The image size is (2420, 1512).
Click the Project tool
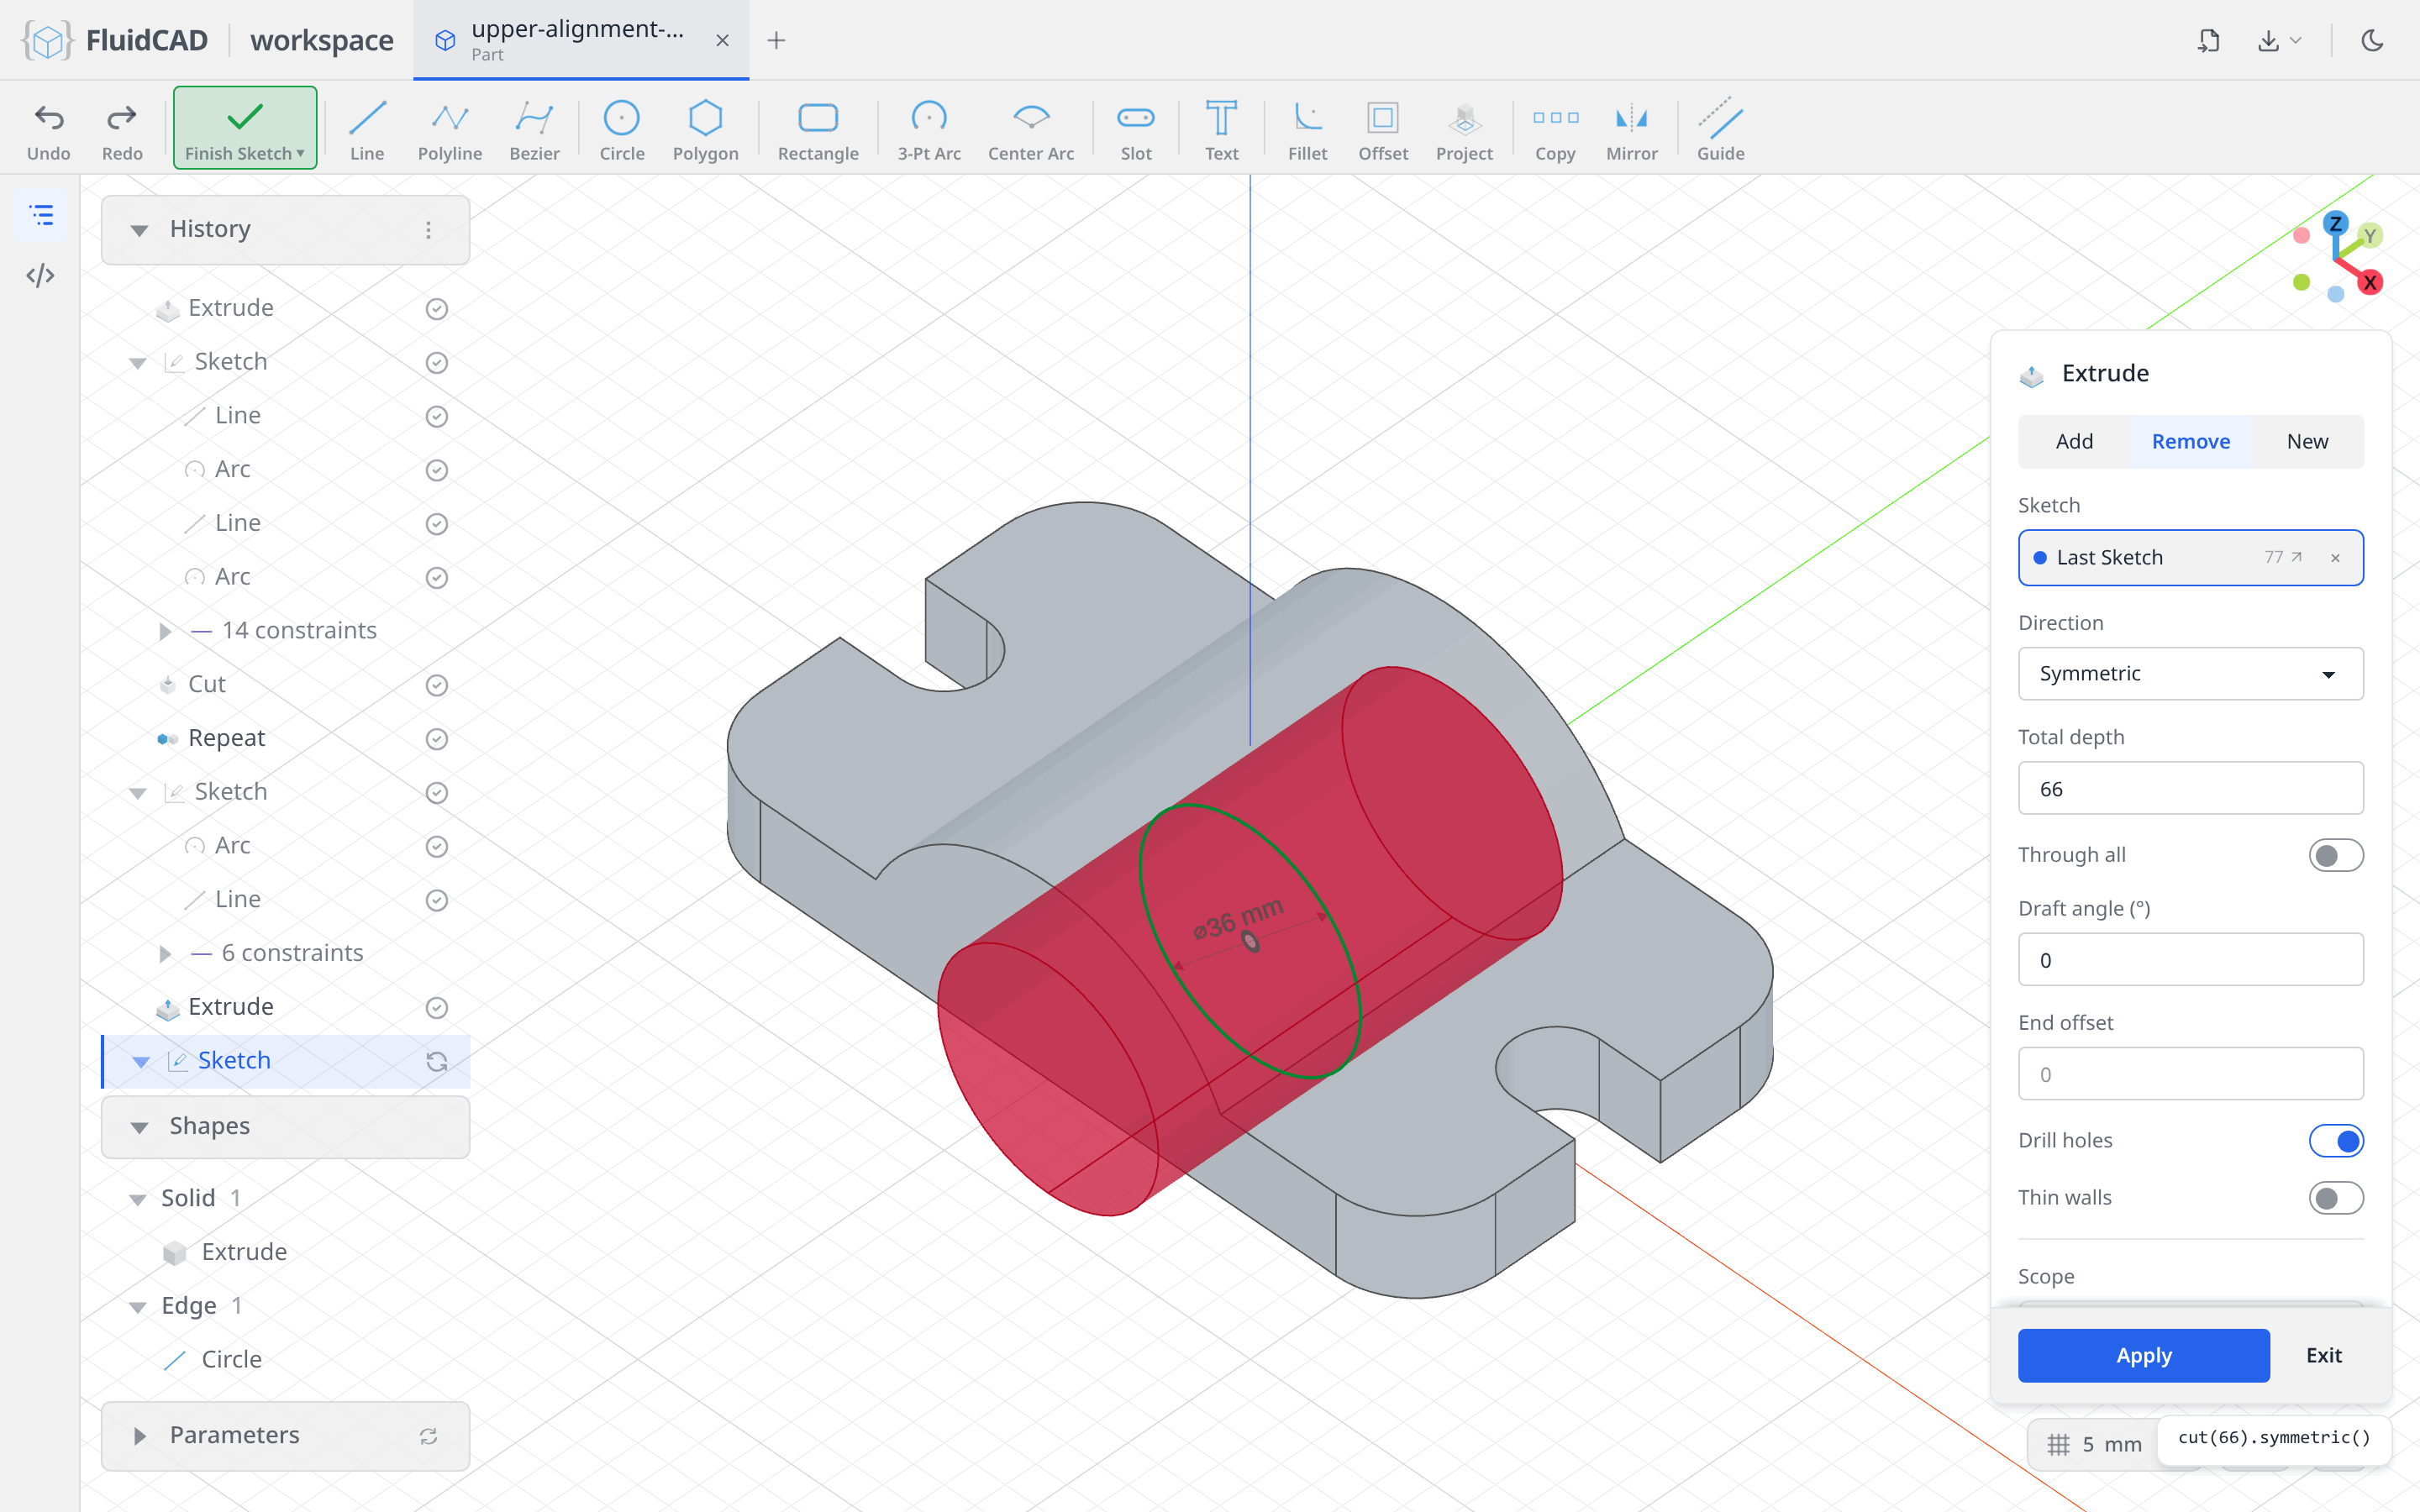coord(1464,129)
